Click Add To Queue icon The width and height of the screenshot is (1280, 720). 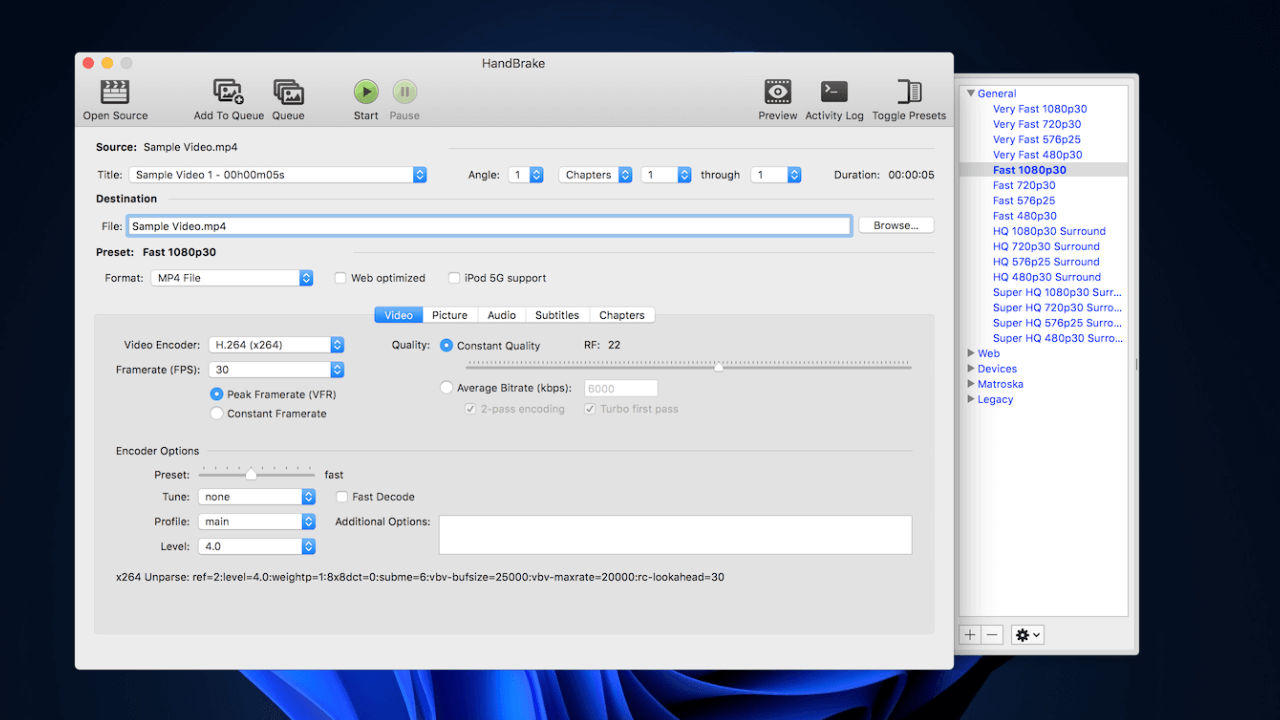click(229, 92)
